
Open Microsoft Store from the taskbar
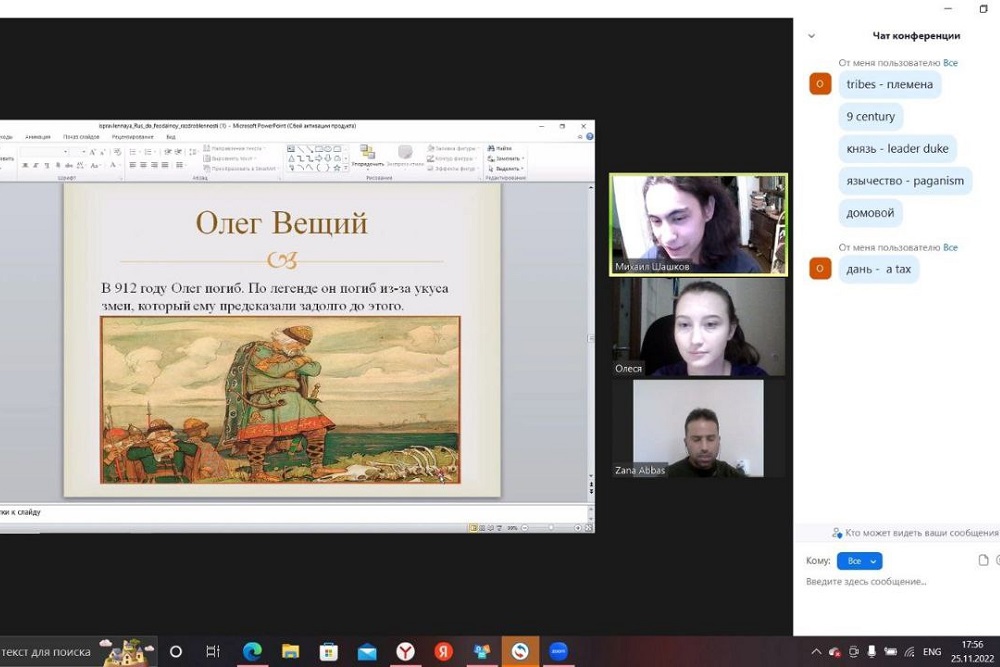tap(328, 652)
